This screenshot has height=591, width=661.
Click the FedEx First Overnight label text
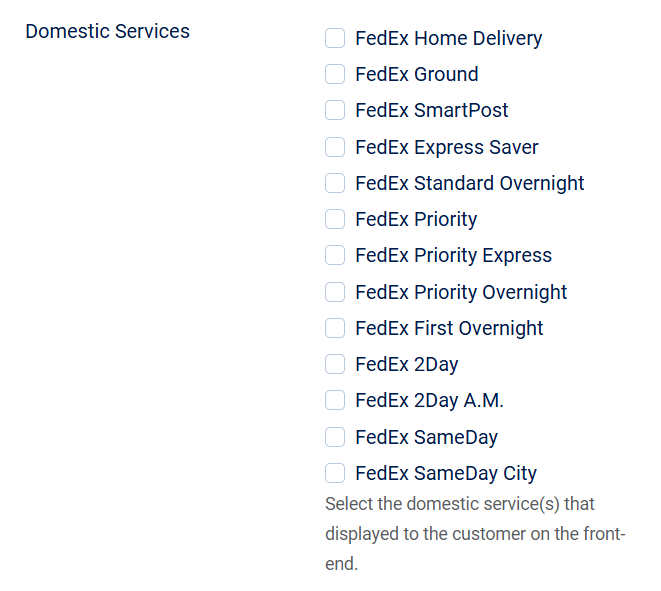449,329
